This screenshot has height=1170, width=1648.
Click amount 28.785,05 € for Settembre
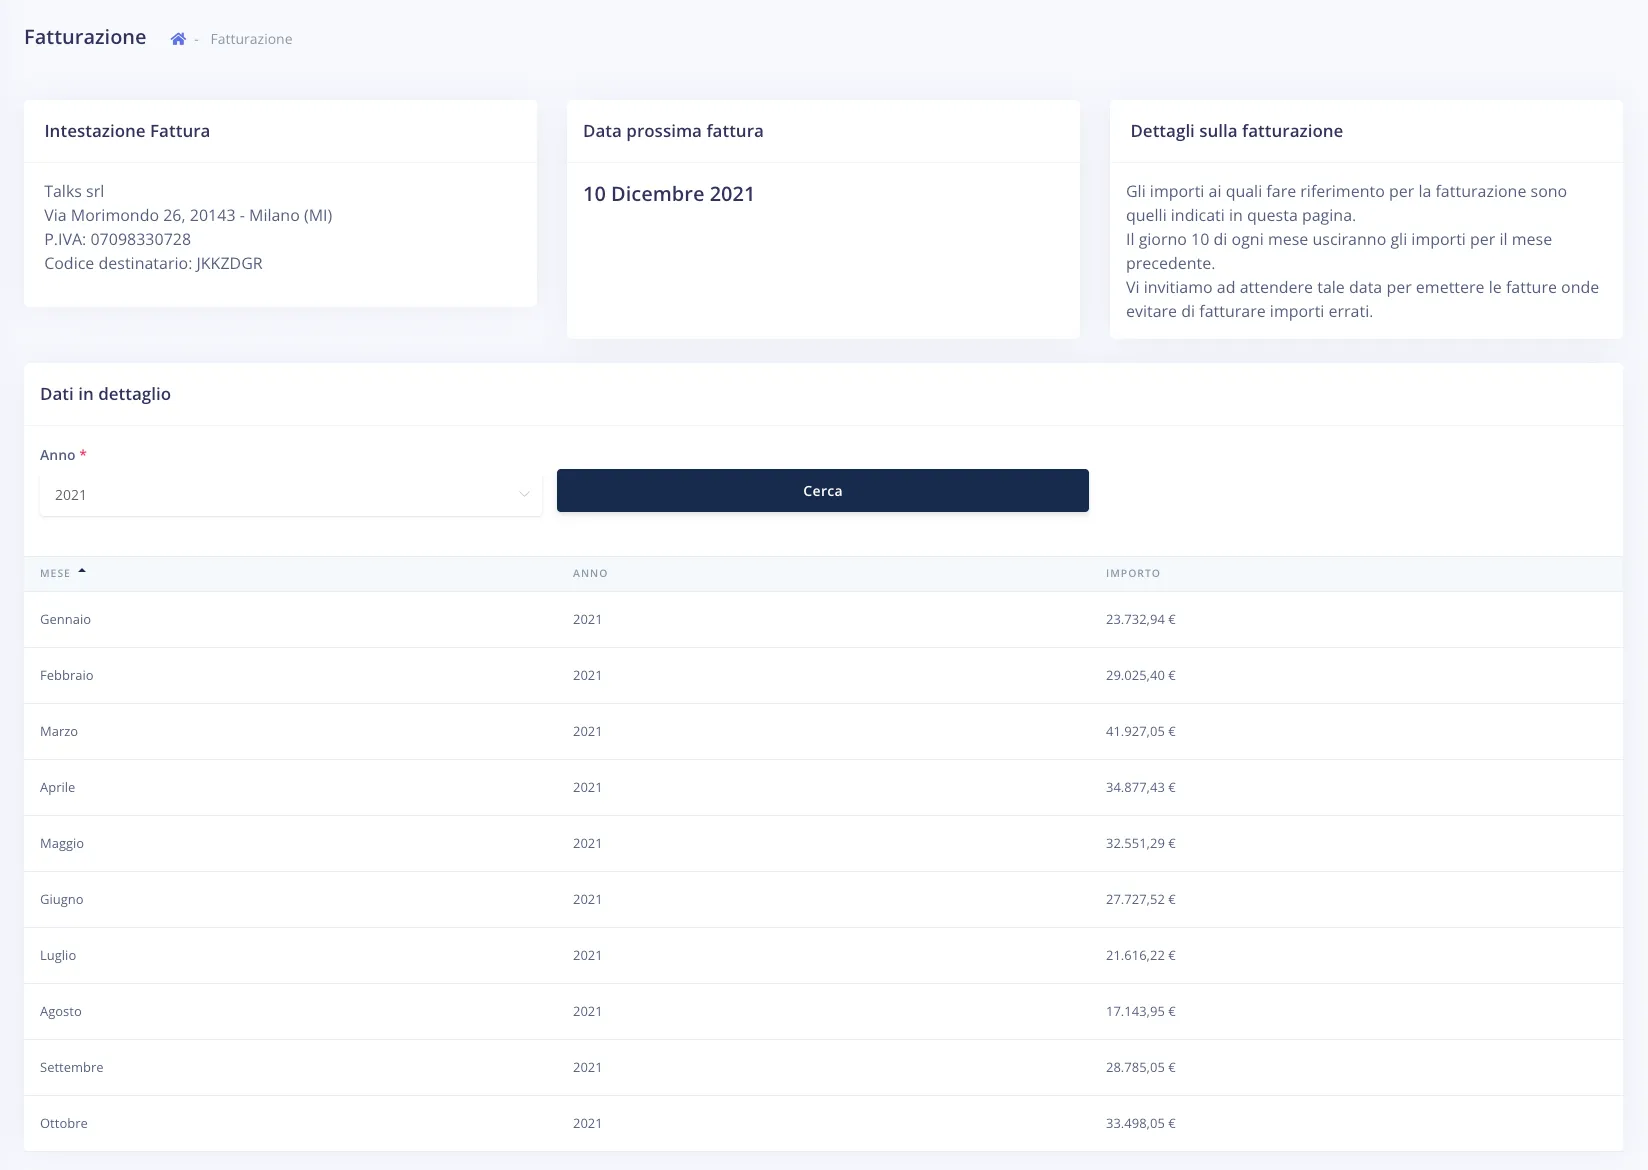click(x=1141, y=1067)
